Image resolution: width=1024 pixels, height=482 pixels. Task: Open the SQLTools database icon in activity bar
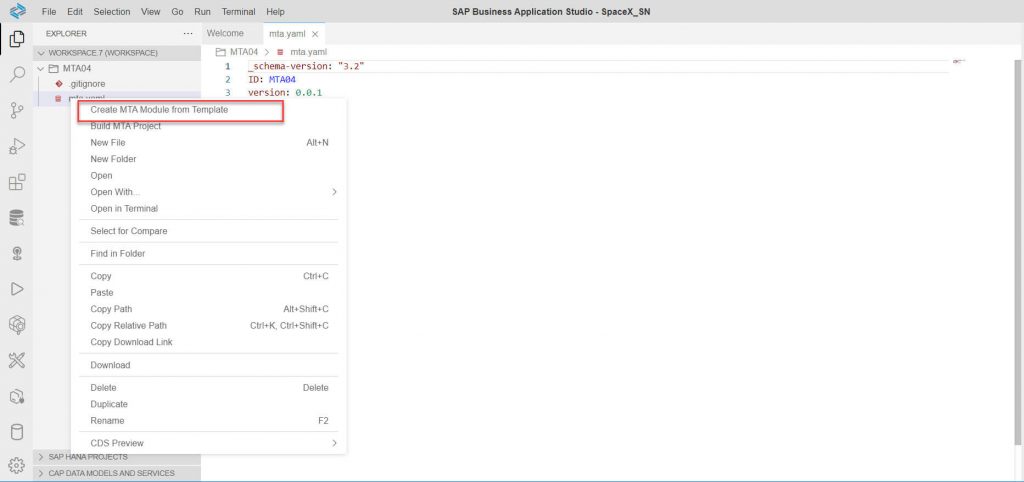(x=17, y=217)
